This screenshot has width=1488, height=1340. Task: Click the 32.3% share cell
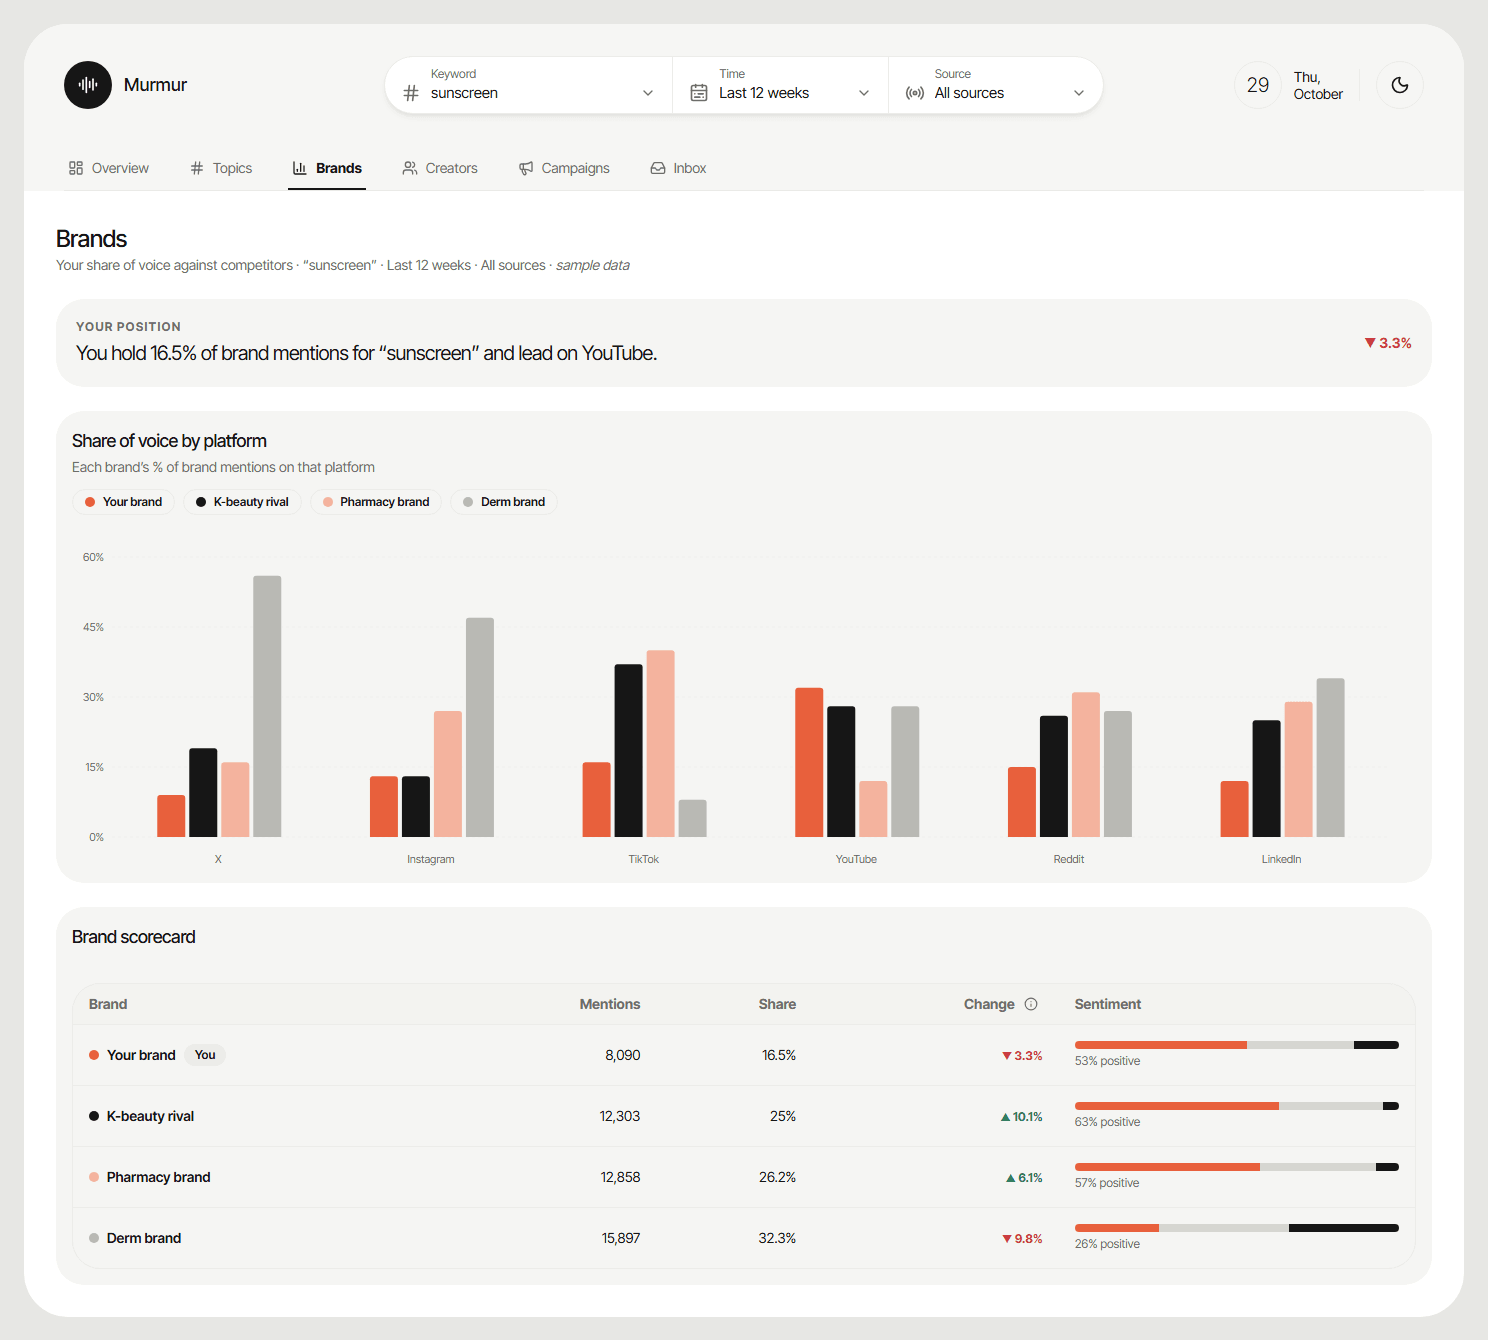(777, 1238)
